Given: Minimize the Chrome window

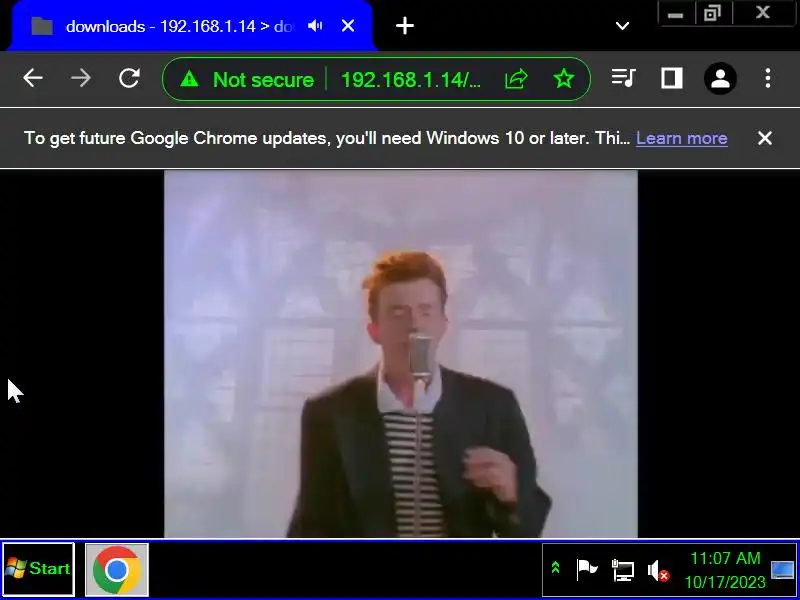Looking at the screenshot, I should tap(675, 13).
